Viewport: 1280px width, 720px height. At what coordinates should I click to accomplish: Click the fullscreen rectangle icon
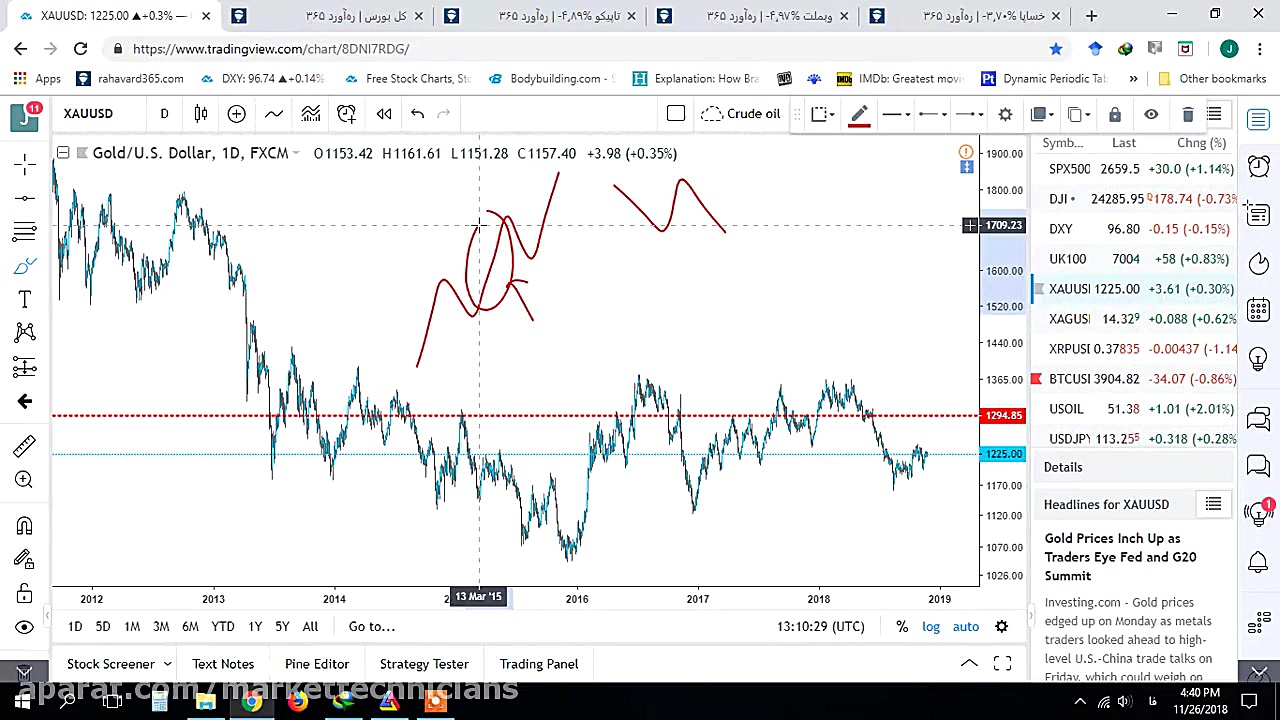click(676, 114)
